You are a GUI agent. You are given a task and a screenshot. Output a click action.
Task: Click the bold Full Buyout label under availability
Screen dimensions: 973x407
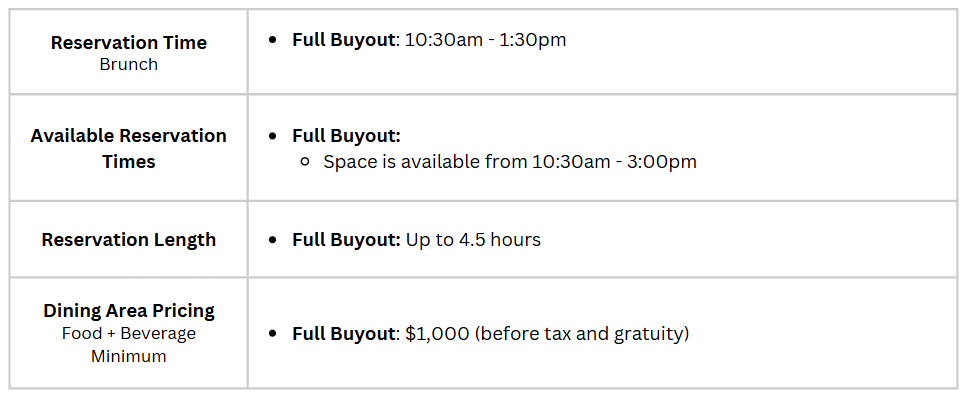pos(346,136)
